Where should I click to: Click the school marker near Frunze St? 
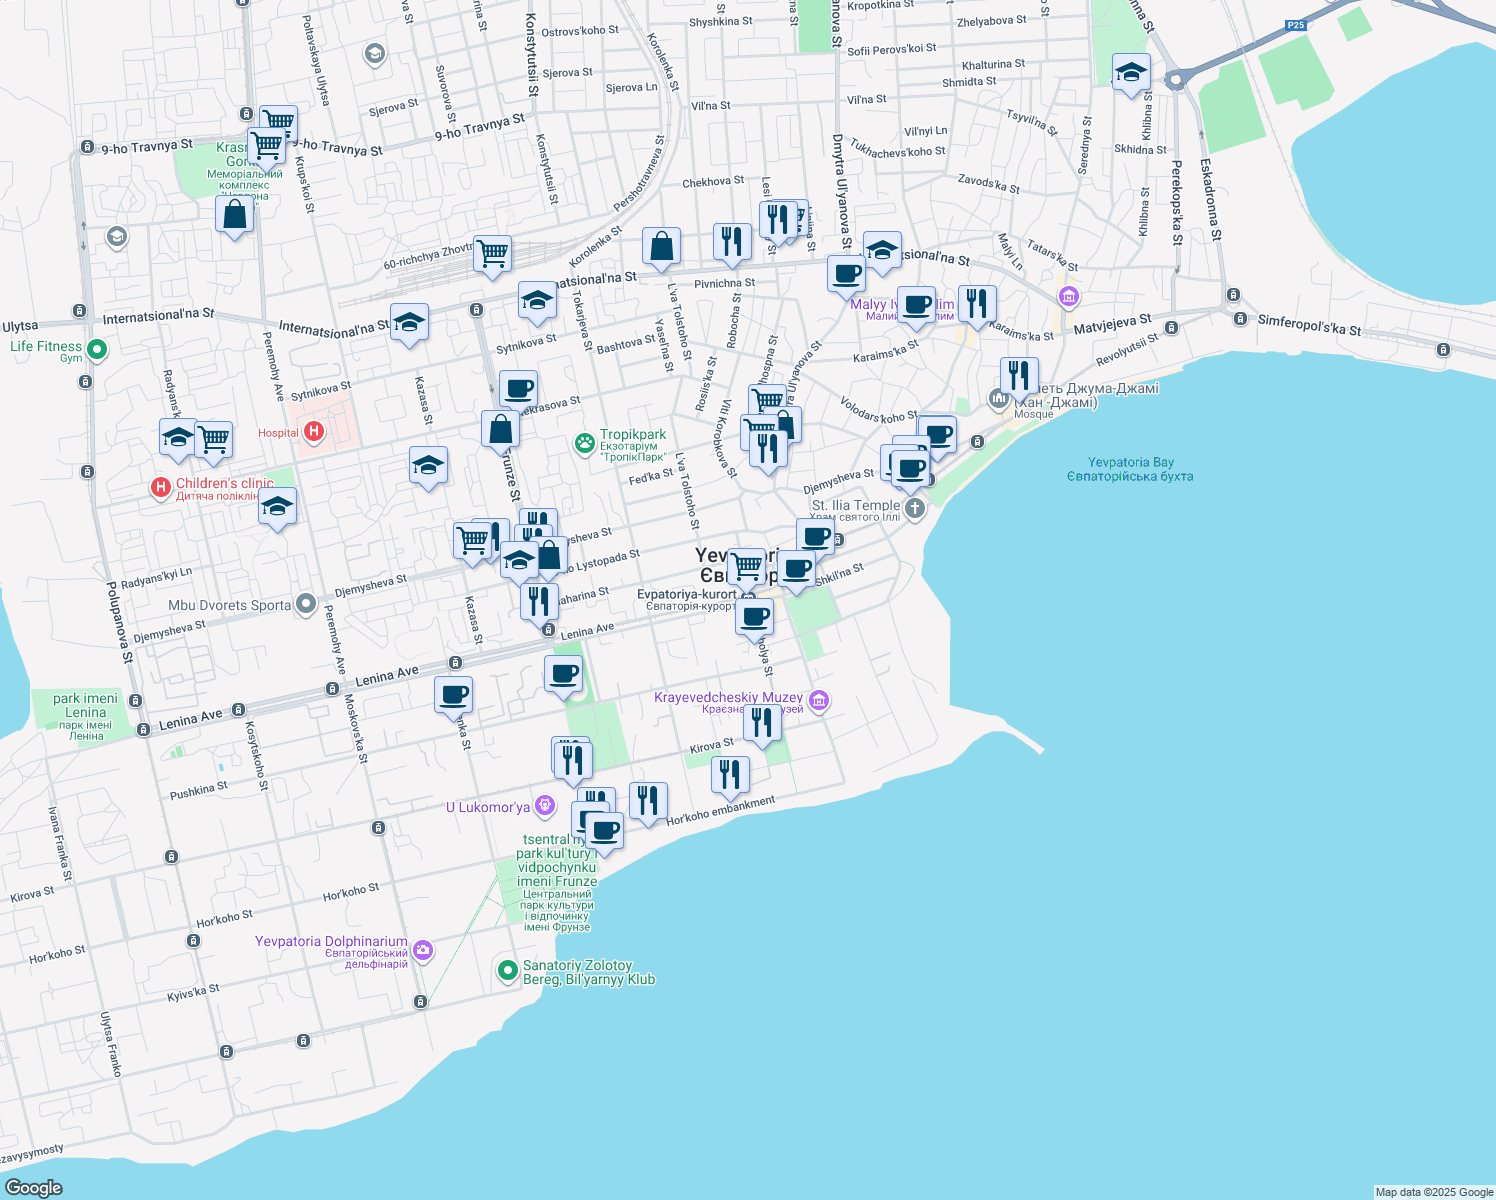click(x=428, y=465)
